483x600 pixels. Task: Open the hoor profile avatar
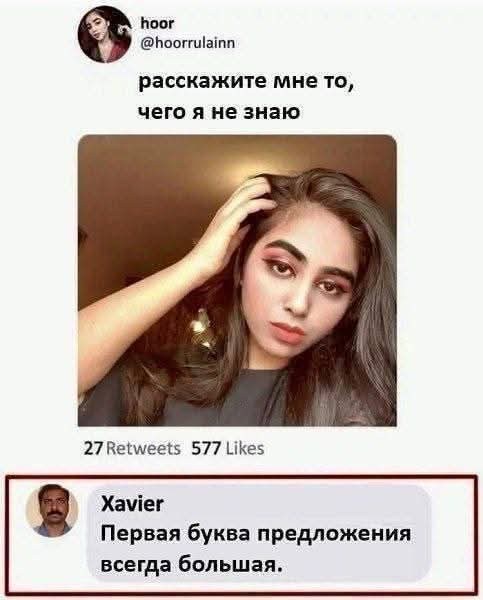pyautogui.click(x=105, y=34)
